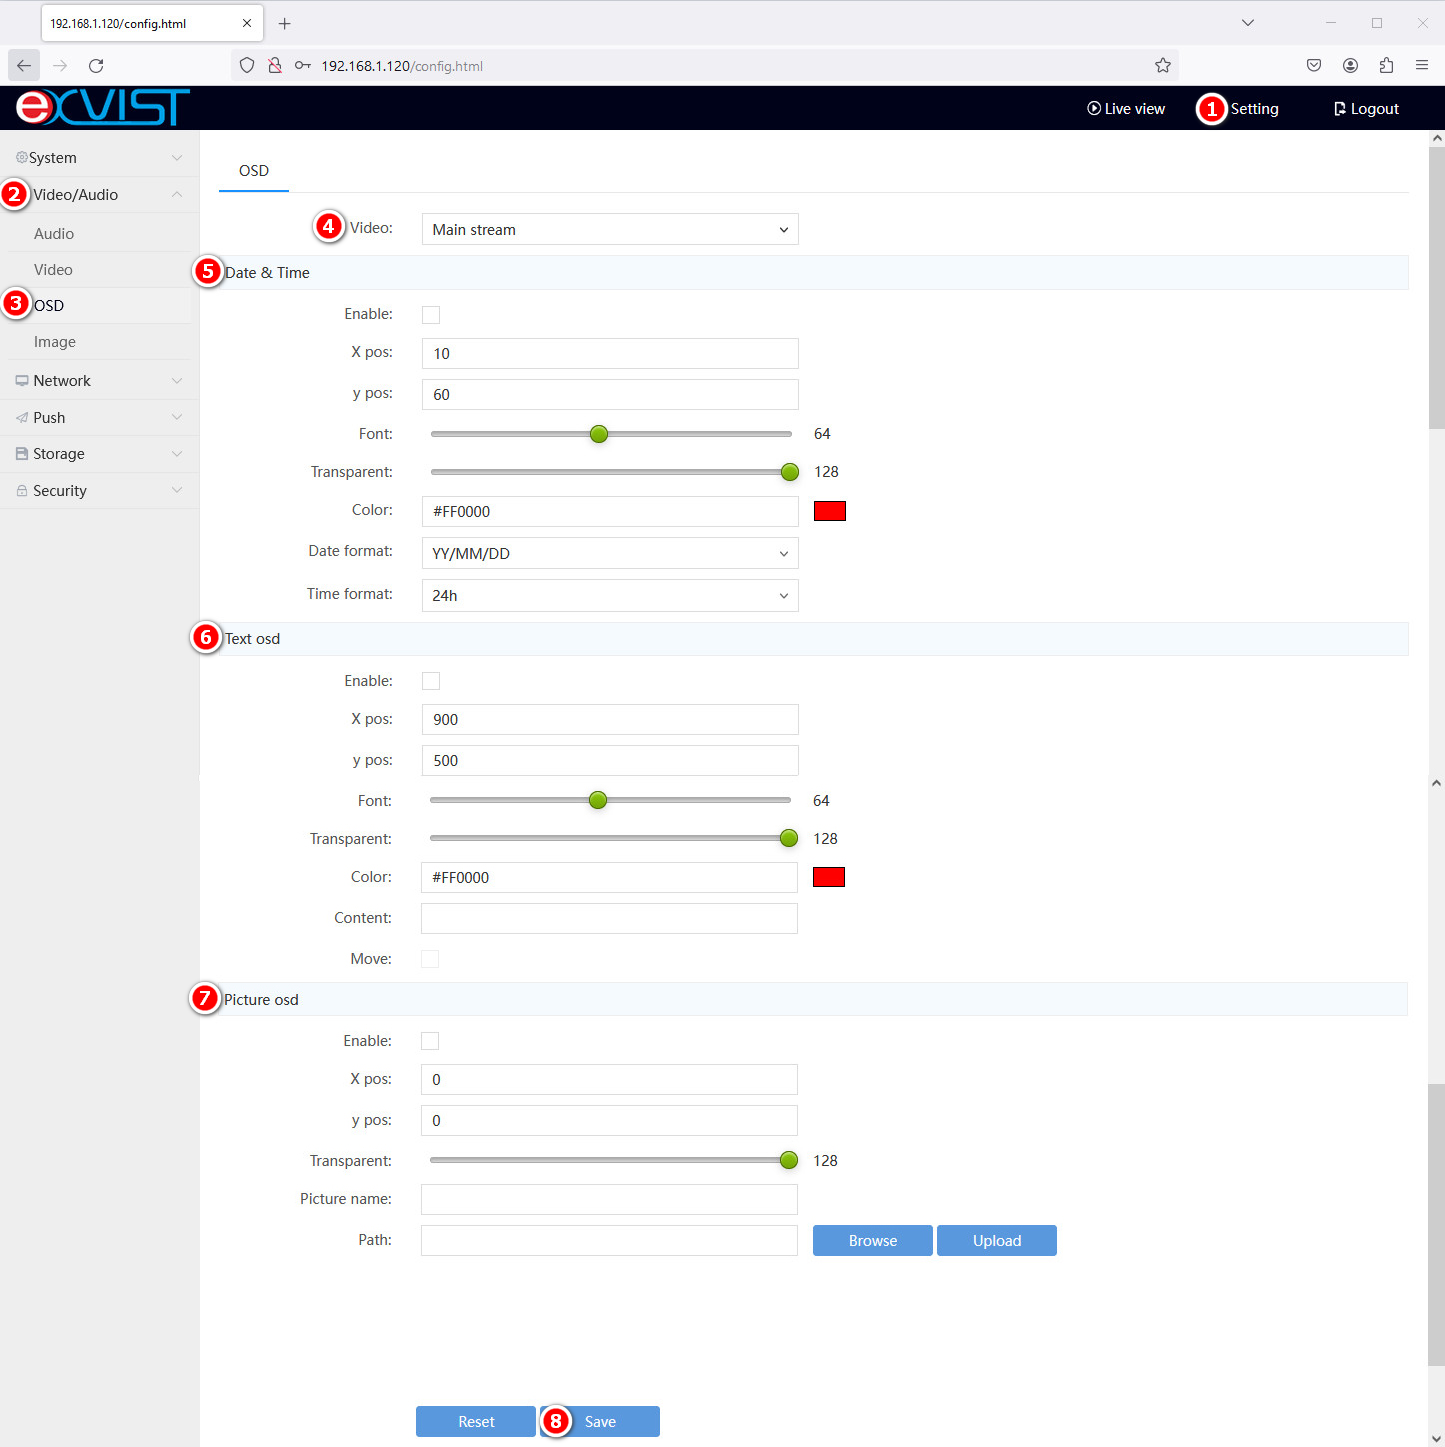Image resolution: width=1445 pixels, height=1447 pixels.
Task: Click the Date & Time red color swatch
Action: click(x=830, y=511)
